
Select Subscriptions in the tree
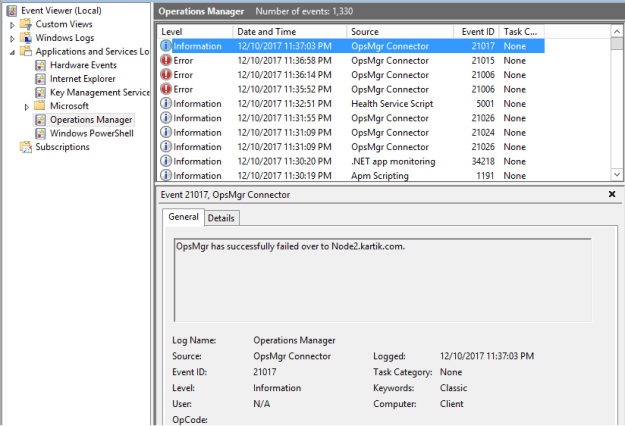tap(62, 147)
